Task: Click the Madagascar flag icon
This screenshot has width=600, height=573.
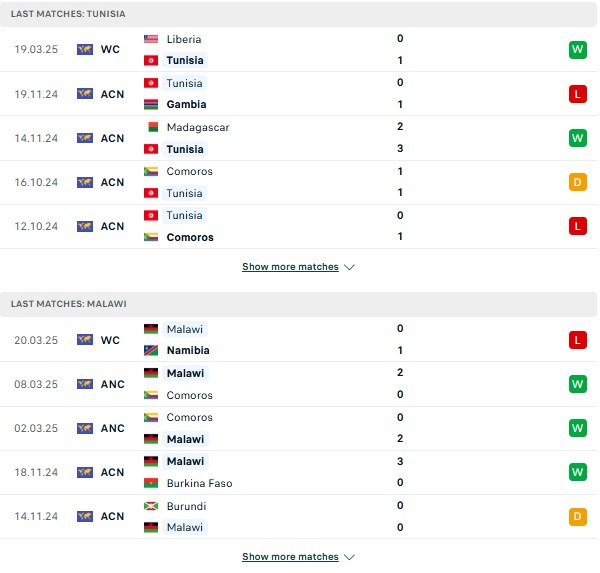Action: pos(151,127)
